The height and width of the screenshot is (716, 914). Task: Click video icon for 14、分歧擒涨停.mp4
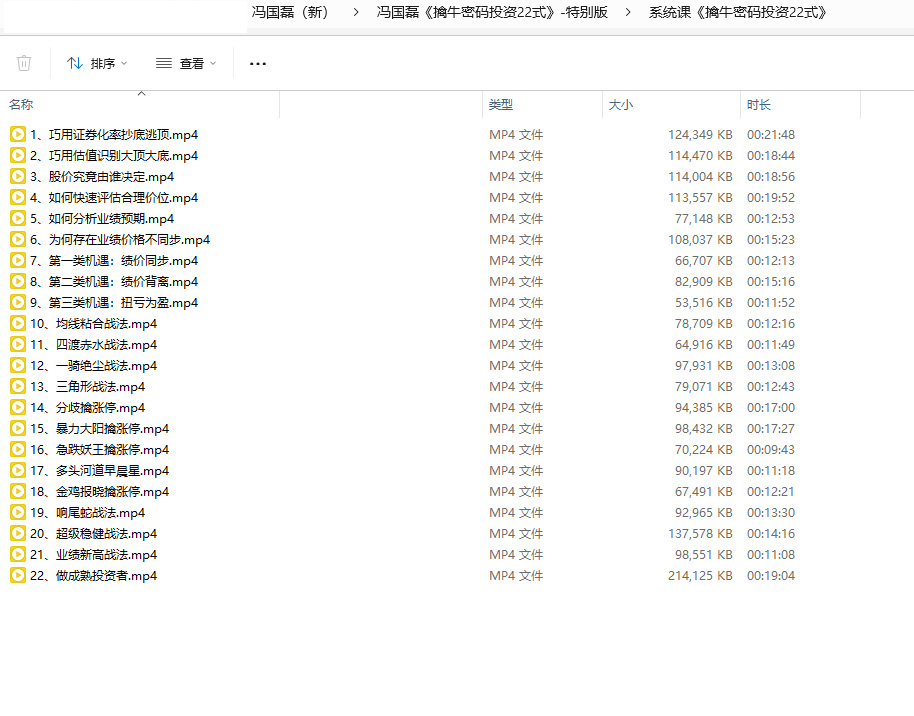pos(18,408)
